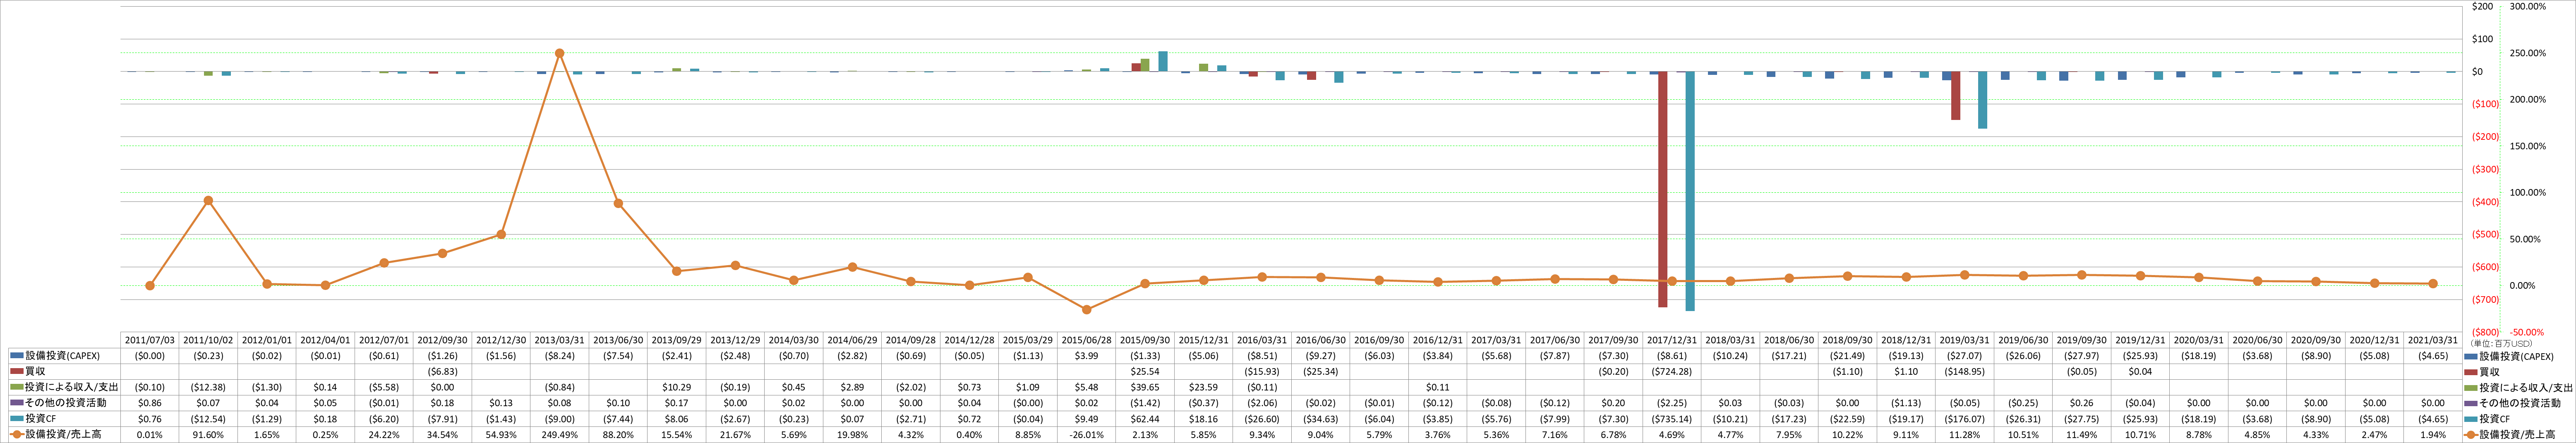Select the ($176.07) investment CF cell

tap(1964, 419)
